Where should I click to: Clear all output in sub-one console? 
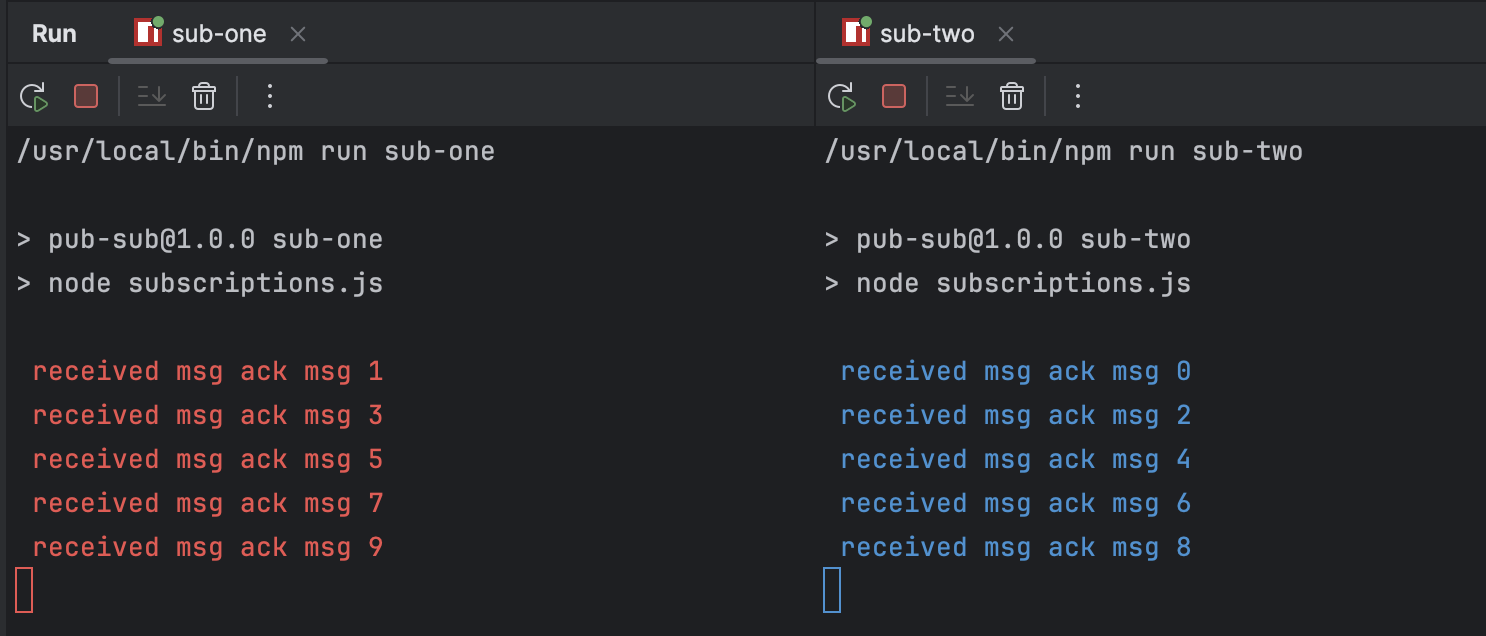point(204,96)
